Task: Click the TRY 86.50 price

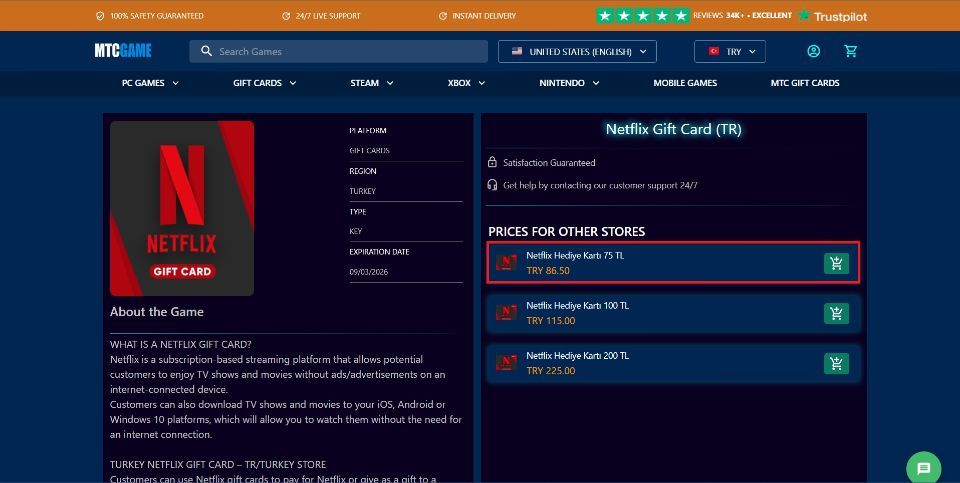Action: tap(548, 271)
